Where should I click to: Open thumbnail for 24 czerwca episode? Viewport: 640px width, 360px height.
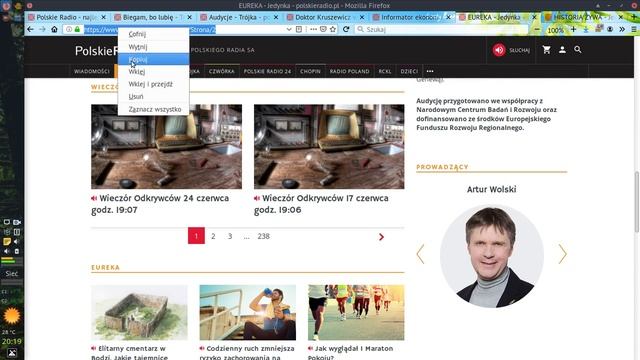pos(167,147)
